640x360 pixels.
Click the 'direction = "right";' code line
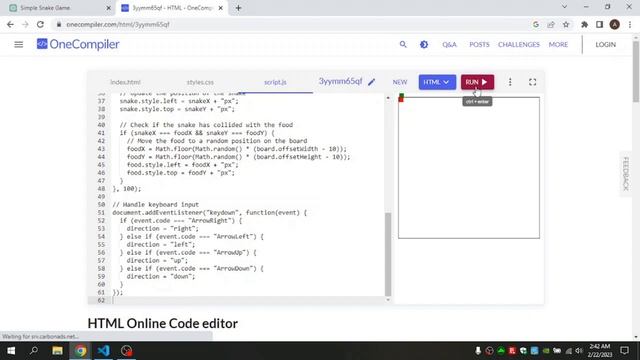pyautogui.click(x=162, y=229)
